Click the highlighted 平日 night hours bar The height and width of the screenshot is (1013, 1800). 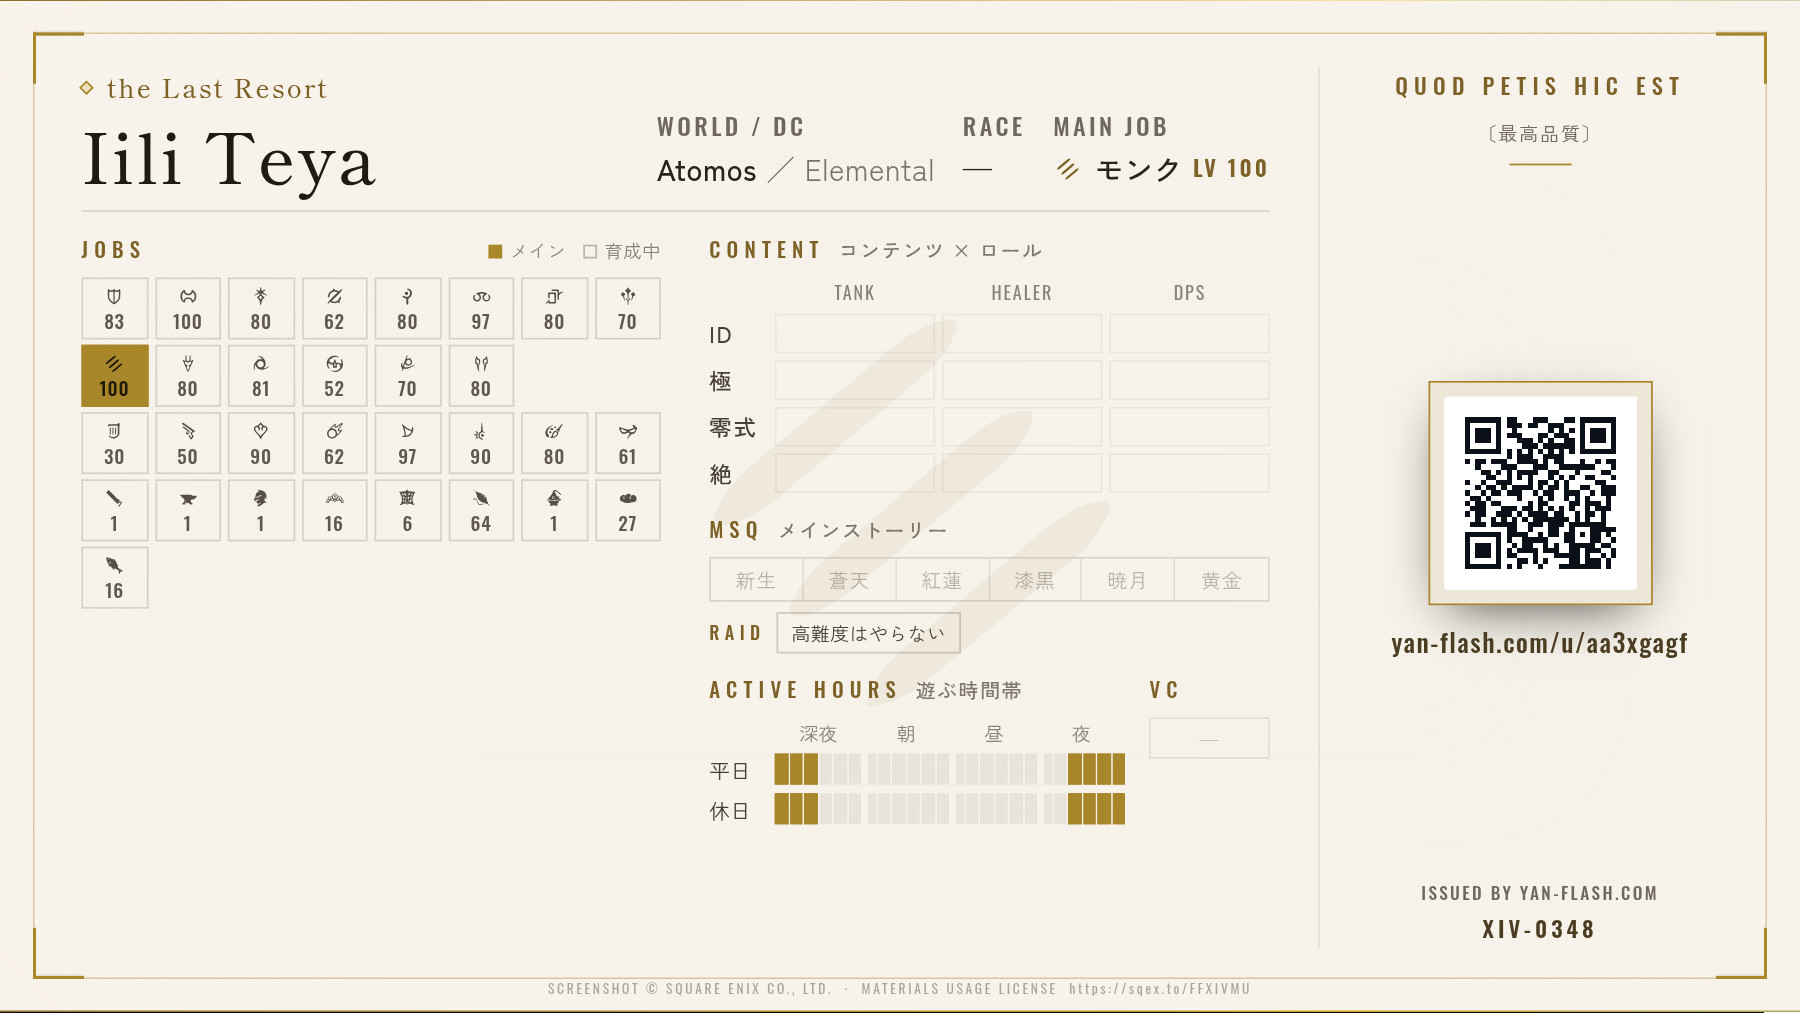coord(1096,769)
